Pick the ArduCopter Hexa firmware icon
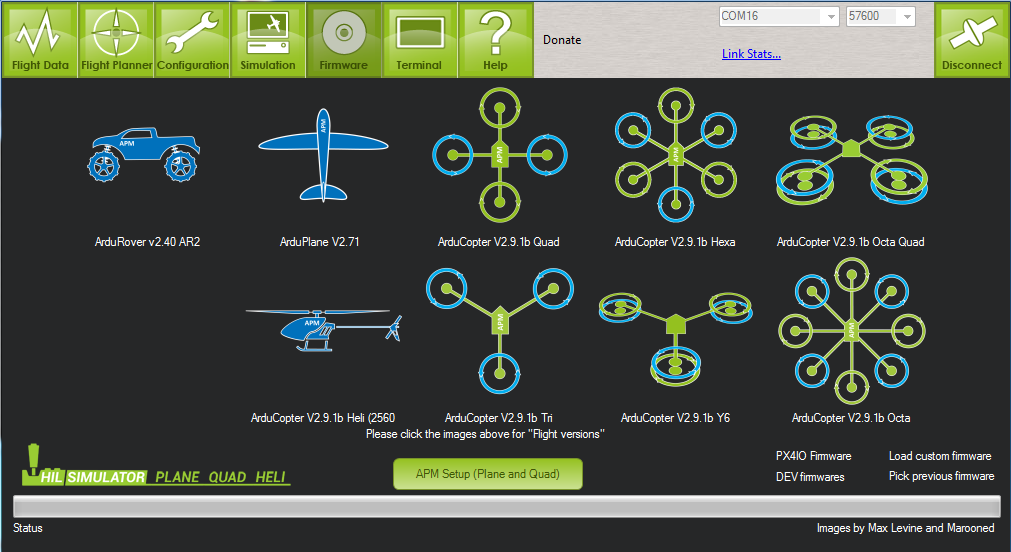This screenshot has width=1011, height=552. [x=675, y=155]
